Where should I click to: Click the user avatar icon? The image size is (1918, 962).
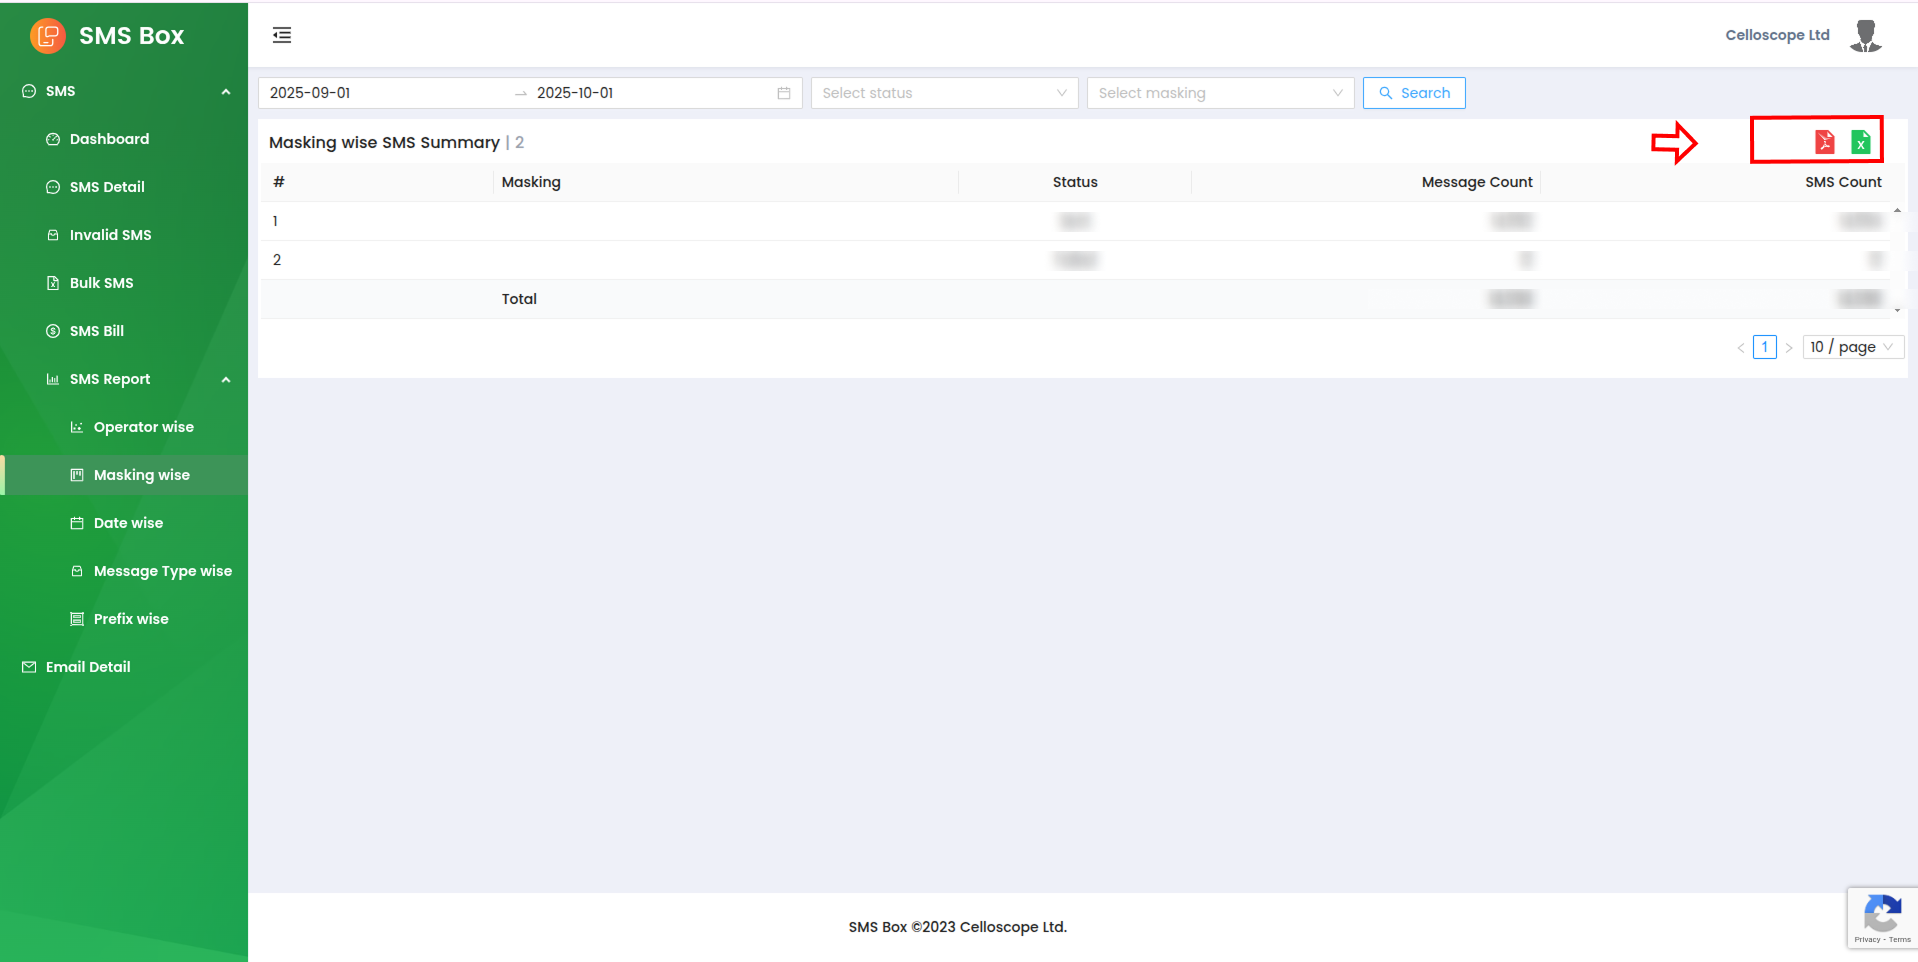coord(1865,36)
